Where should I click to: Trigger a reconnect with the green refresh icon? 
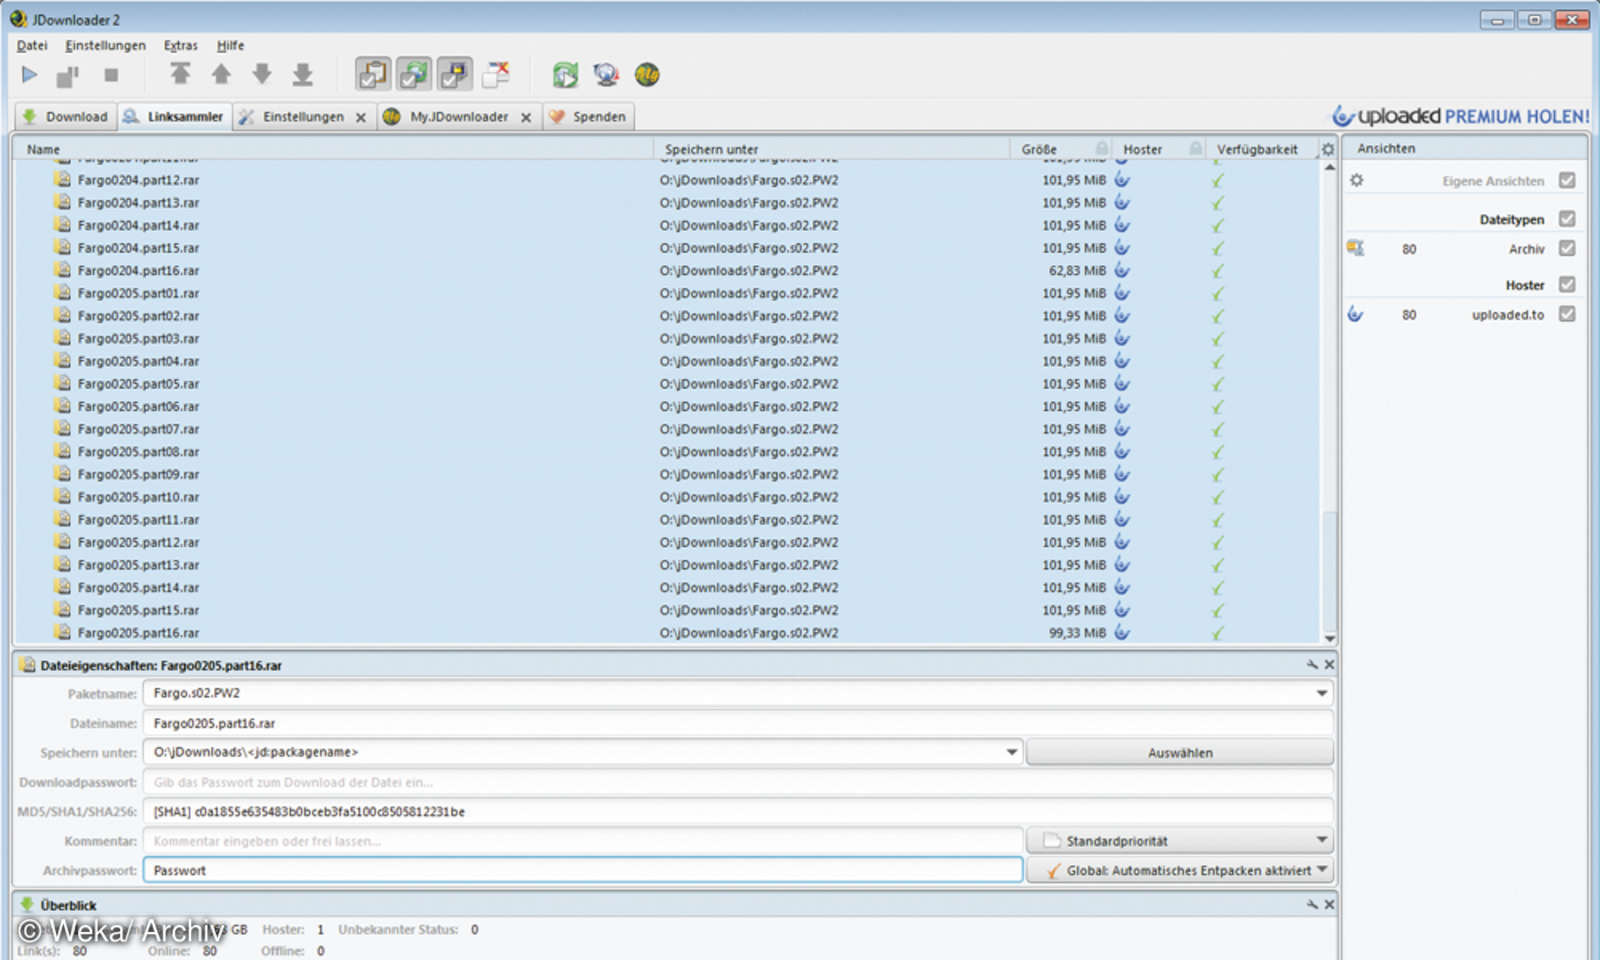[x=565, y=74]
